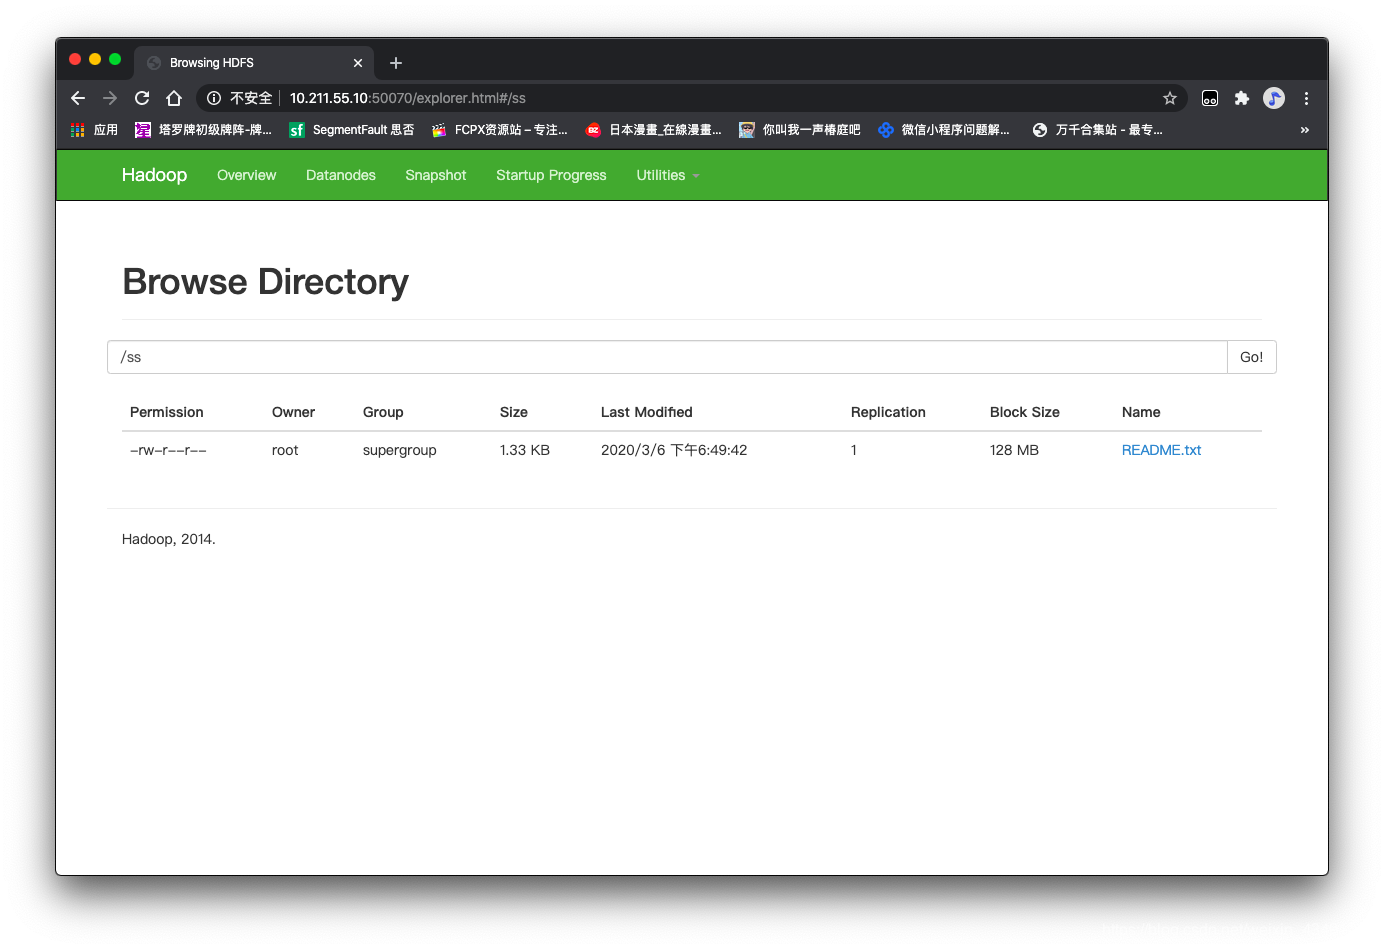Bookmark this page with the star icon
1384x949 pixels.
coord(1170,98)
